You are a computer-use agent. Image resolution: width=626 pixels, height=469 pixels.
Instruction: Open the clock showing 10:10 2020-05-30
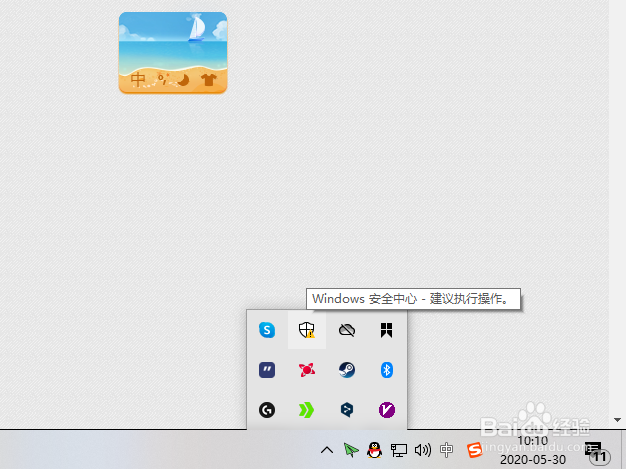tap(533, 450)
